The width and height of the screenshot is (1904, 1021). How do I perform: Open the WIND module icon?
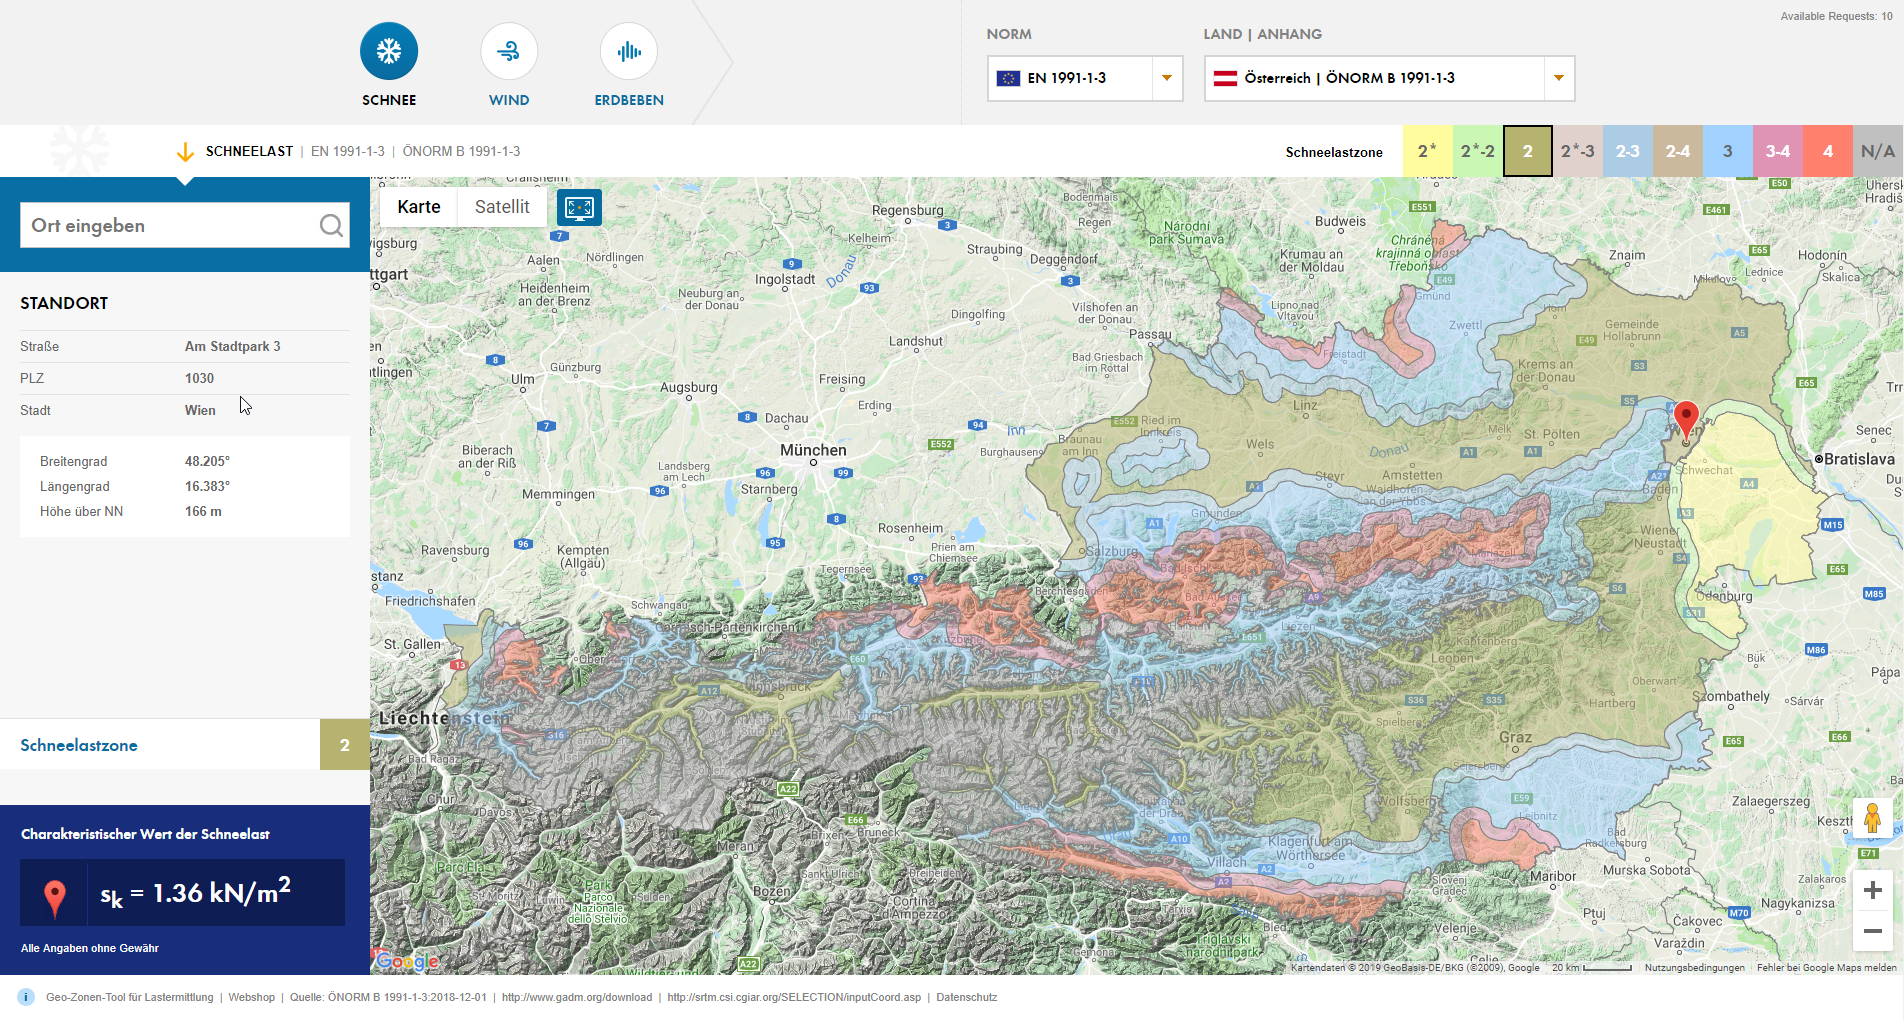[x=508, y=50]
